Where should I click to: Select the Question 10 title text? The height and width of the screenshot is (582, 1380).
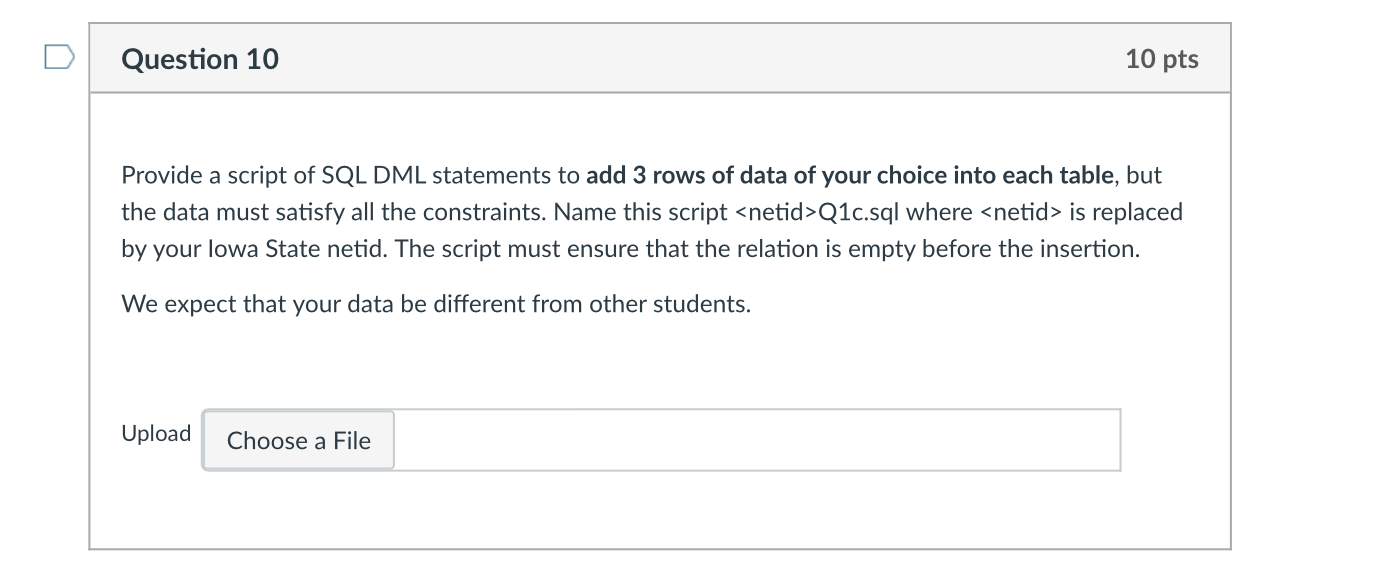200,59
